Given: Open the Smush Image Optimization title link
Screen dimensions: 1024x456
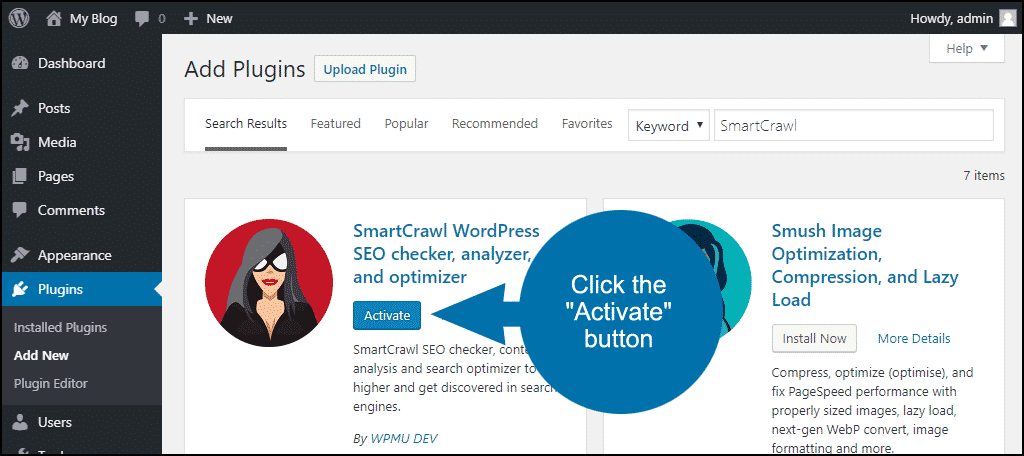Looking at the screenshot, I should [865, 265].
